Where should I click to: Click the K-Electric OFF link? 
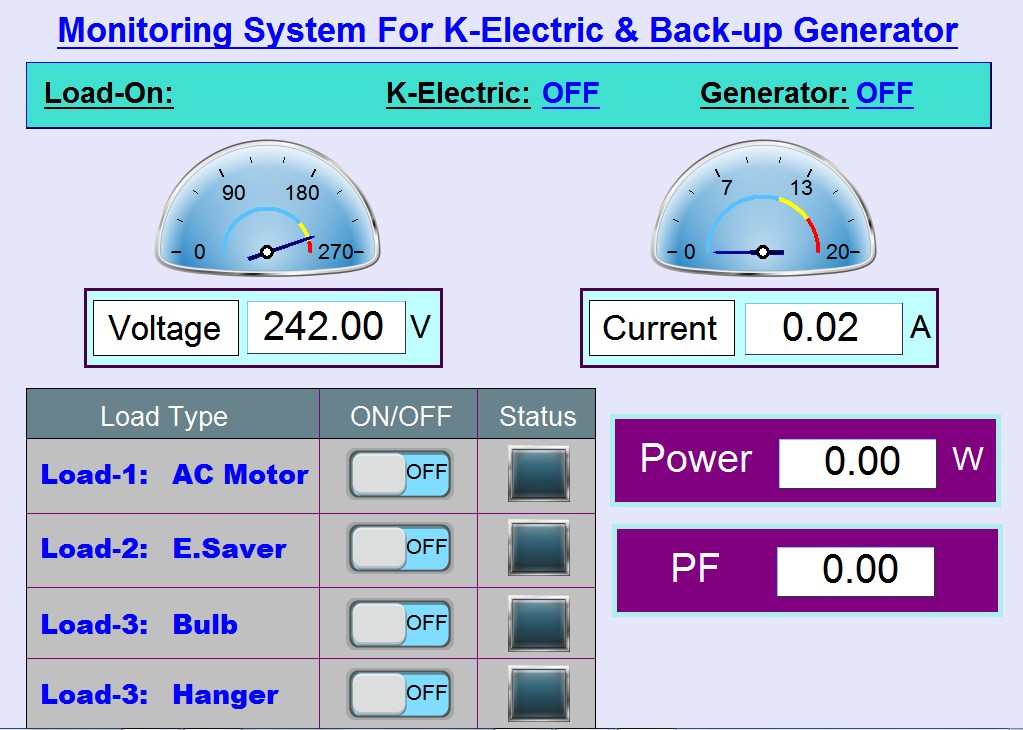coord(570,93)
